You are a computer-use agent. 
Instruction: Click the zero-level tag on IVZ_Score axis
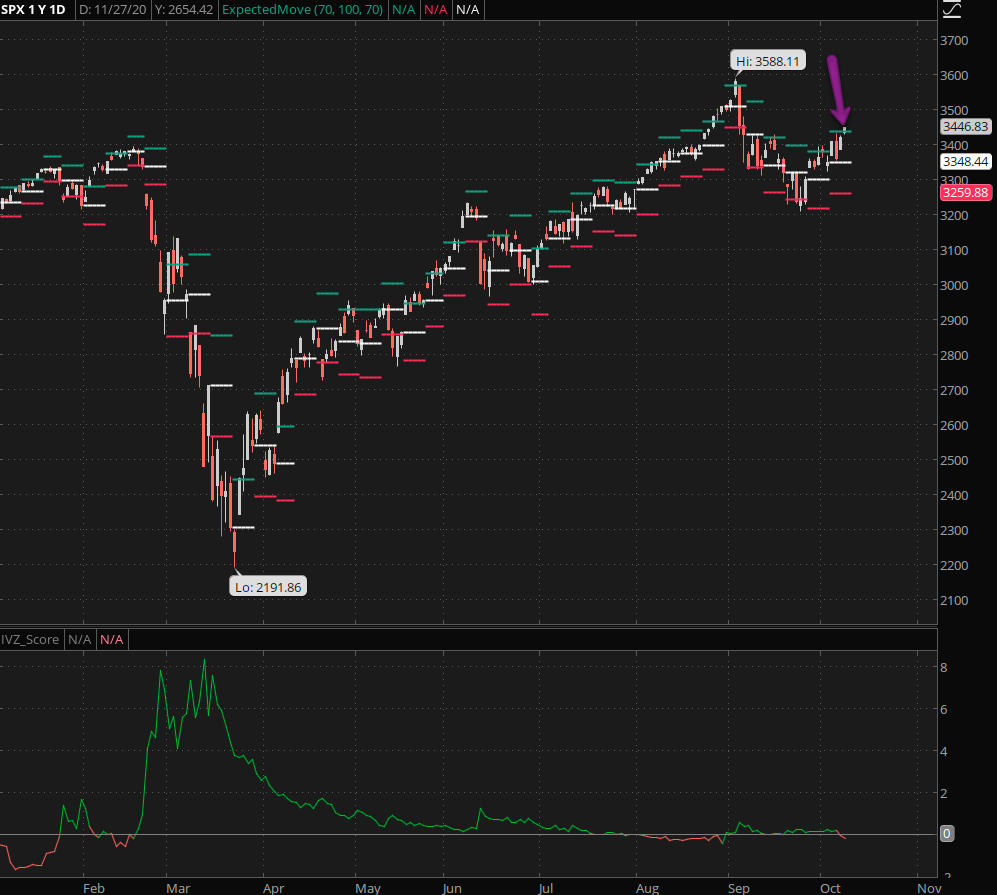pyautogui.click(x=947, y=833)
